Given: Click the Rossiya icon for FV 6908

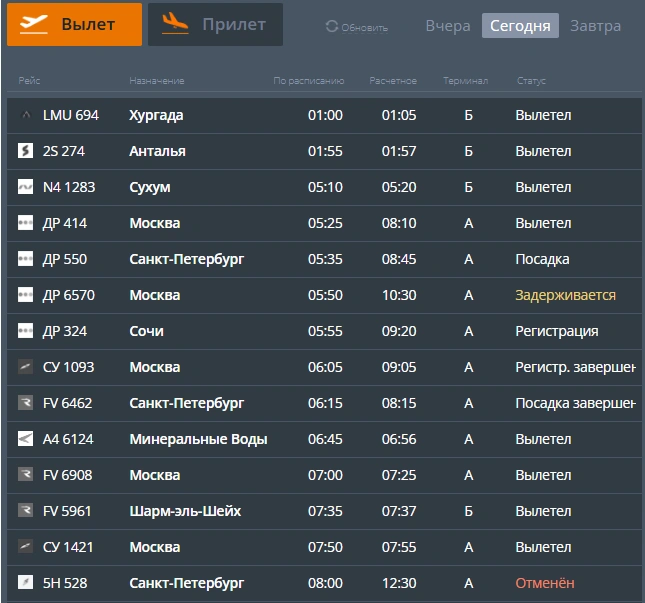Looking at the screenshot, I should (26, 475).
